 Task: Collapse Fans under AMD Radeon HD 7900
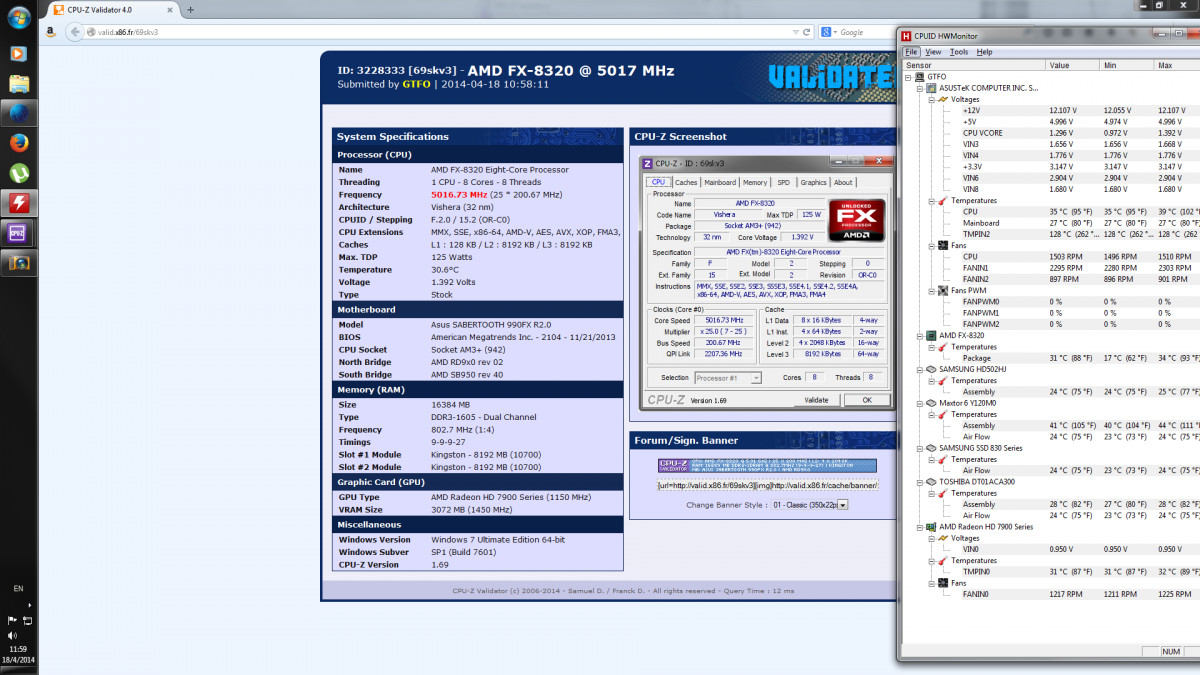tap(932, 583)
